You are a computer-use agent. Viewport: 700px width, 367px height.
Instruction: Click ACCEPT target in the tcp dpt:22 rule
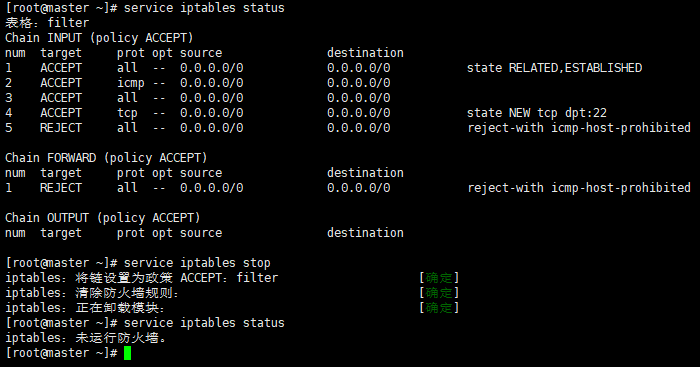coord(61,113)
